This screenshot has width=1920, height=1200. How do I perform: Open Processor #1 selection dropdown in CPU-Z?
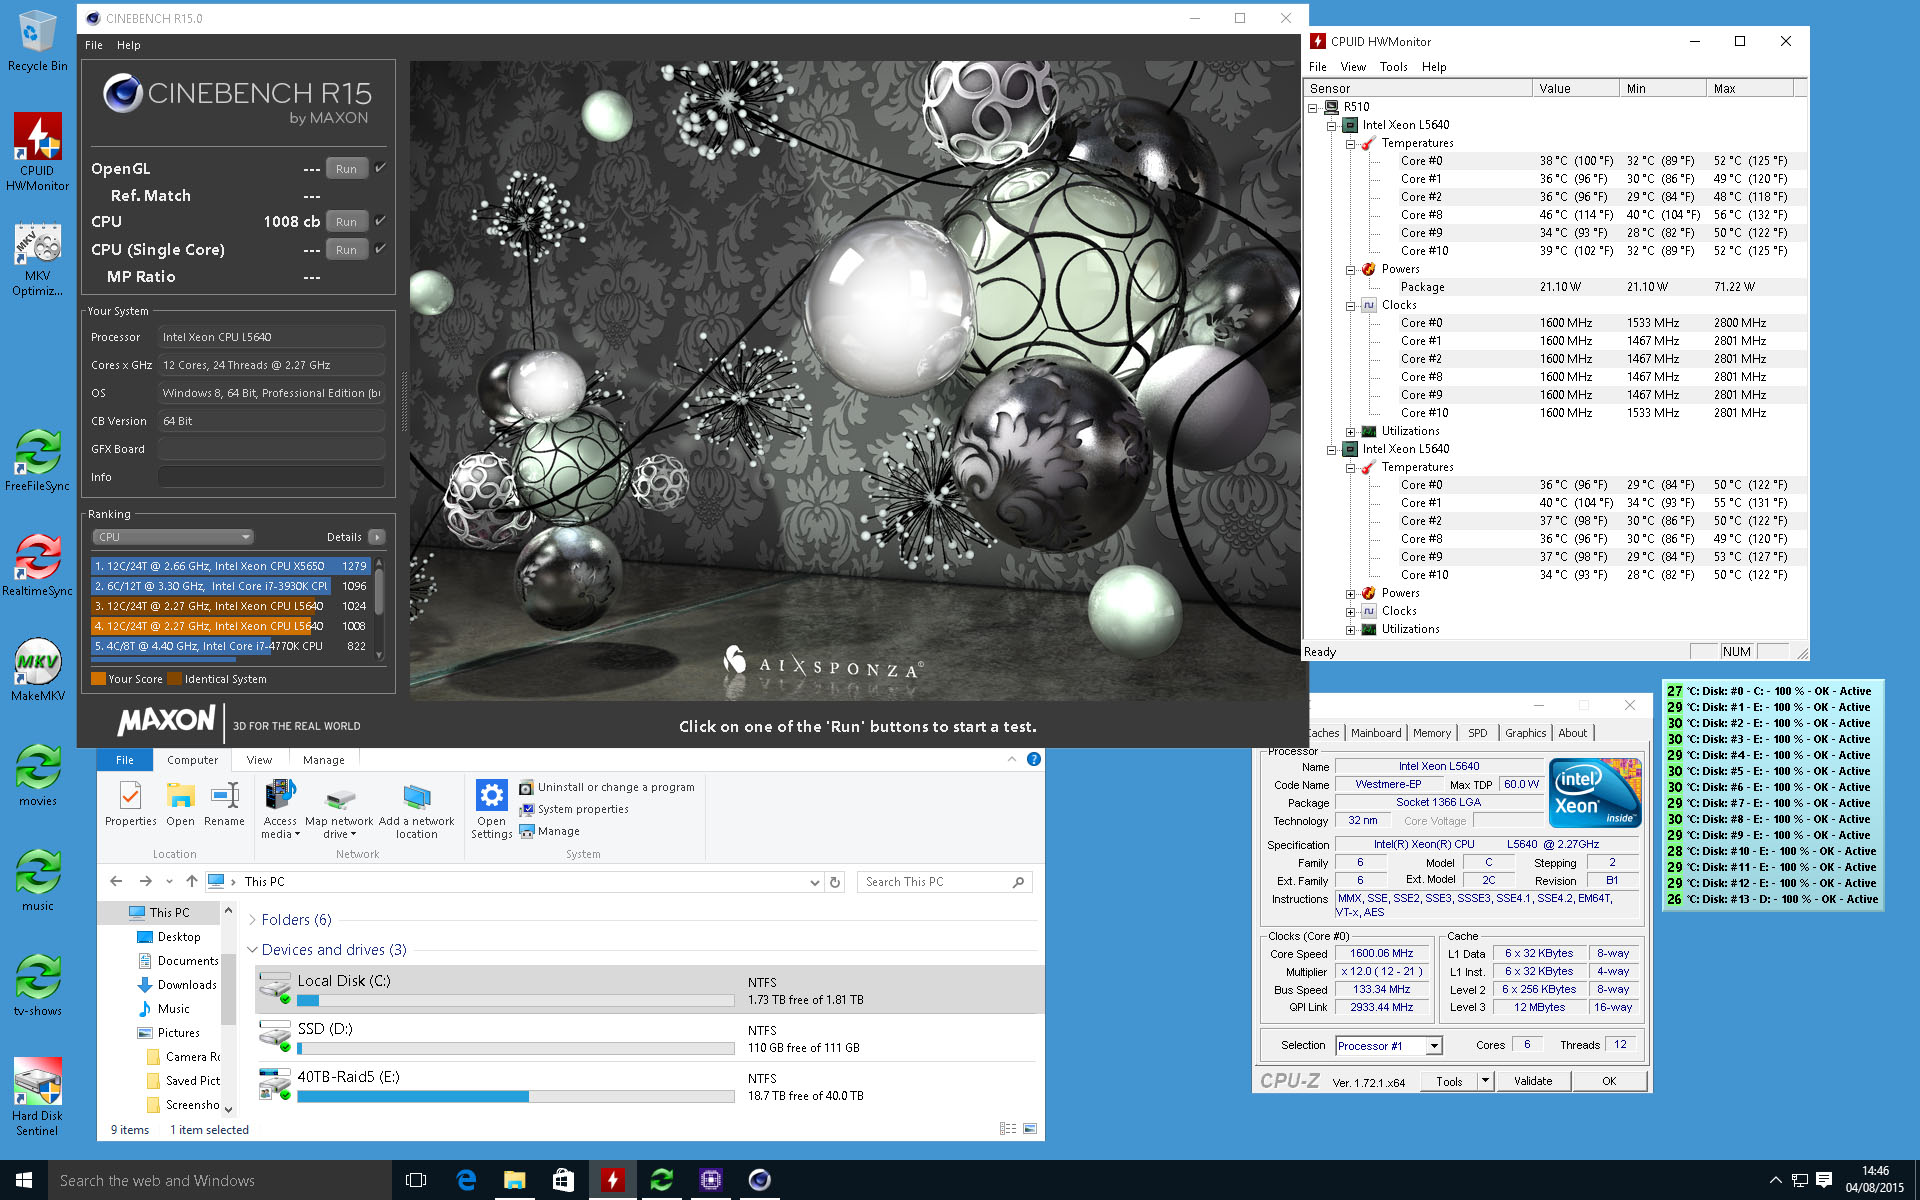click(x=1433, y=1046)
